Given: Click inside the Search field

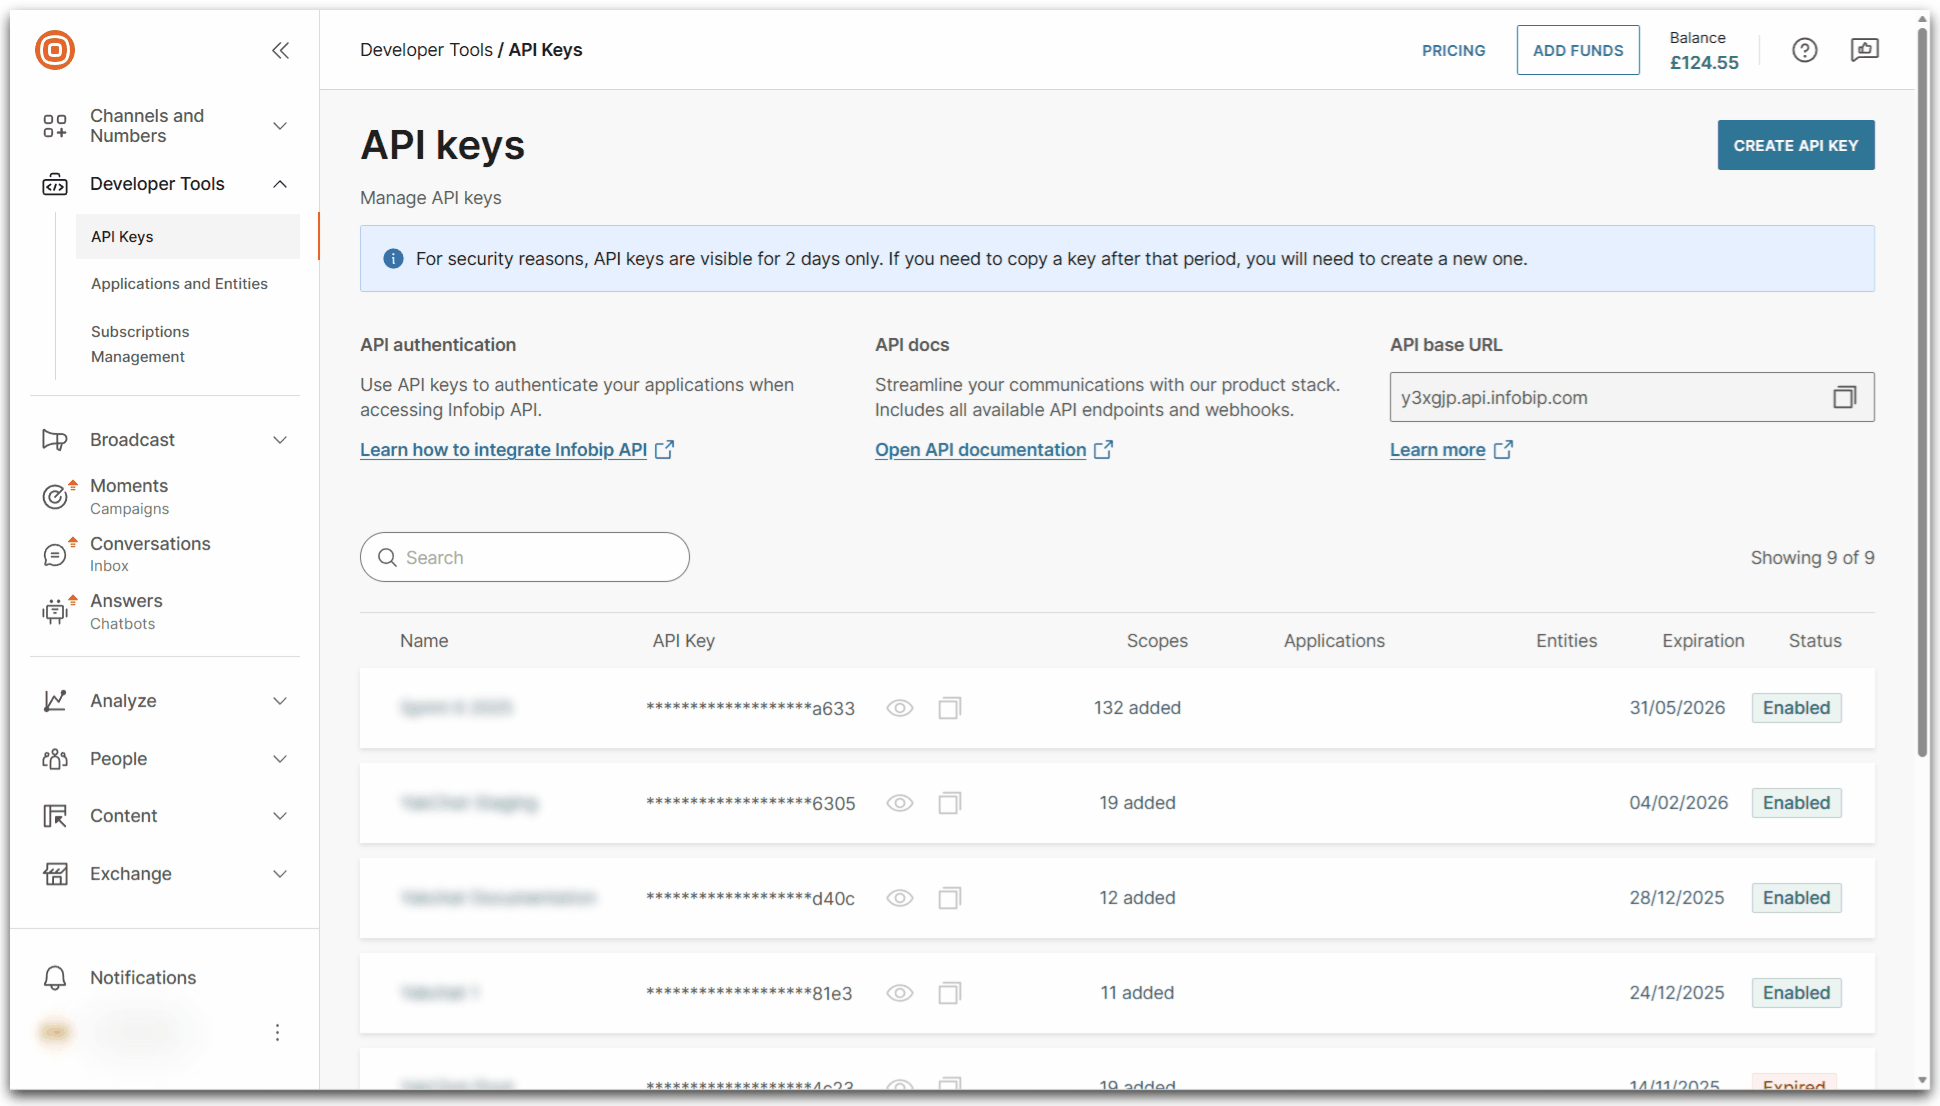Looking at the screenshot, I should click(x=524, y=557).
